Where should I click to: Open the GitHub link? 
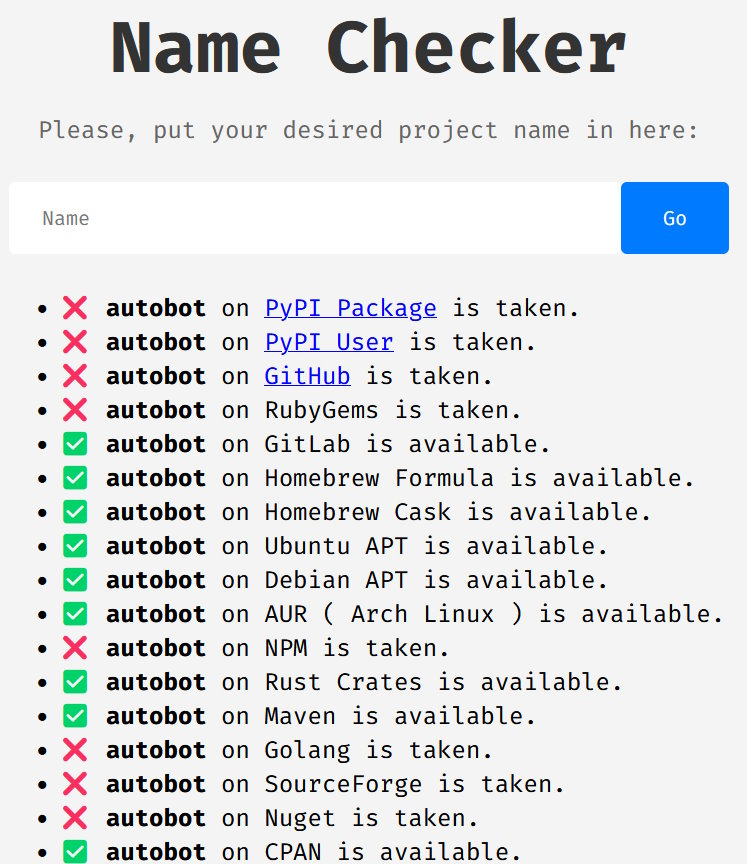click(307, 376)
